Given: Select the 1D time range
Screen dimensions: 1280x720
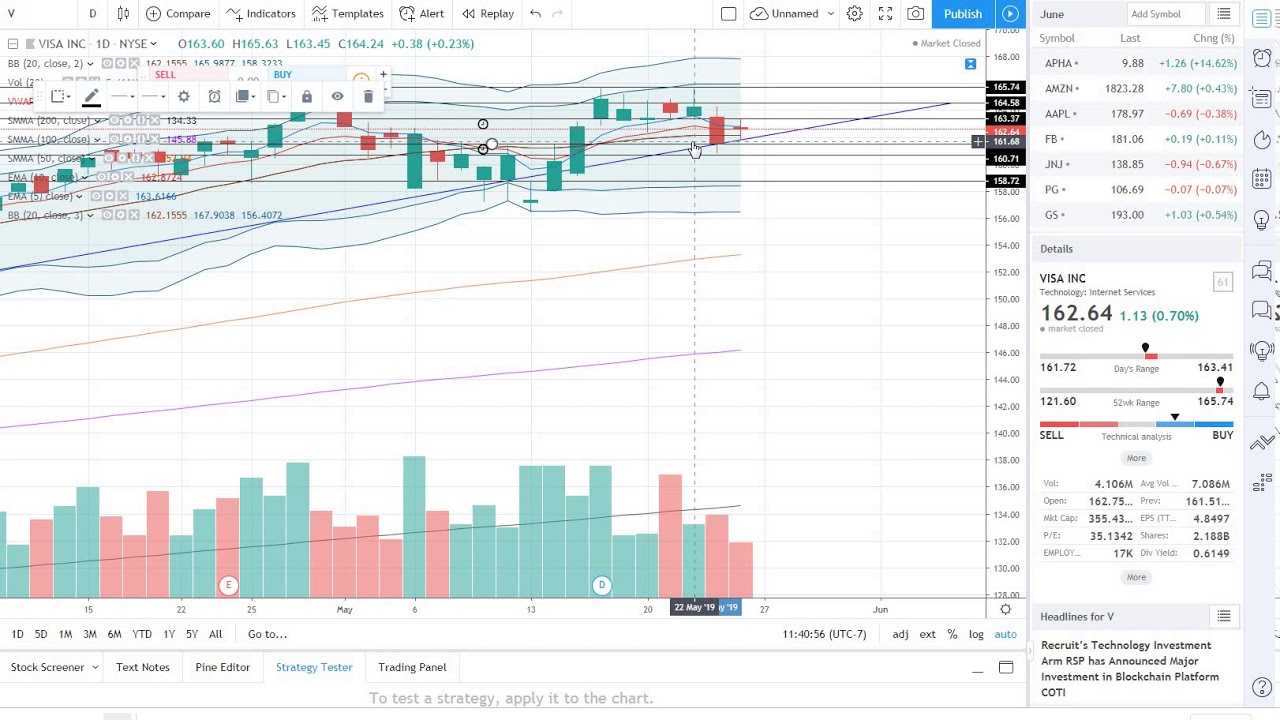Looking at the screenshot, I should (x=17, y=634).
